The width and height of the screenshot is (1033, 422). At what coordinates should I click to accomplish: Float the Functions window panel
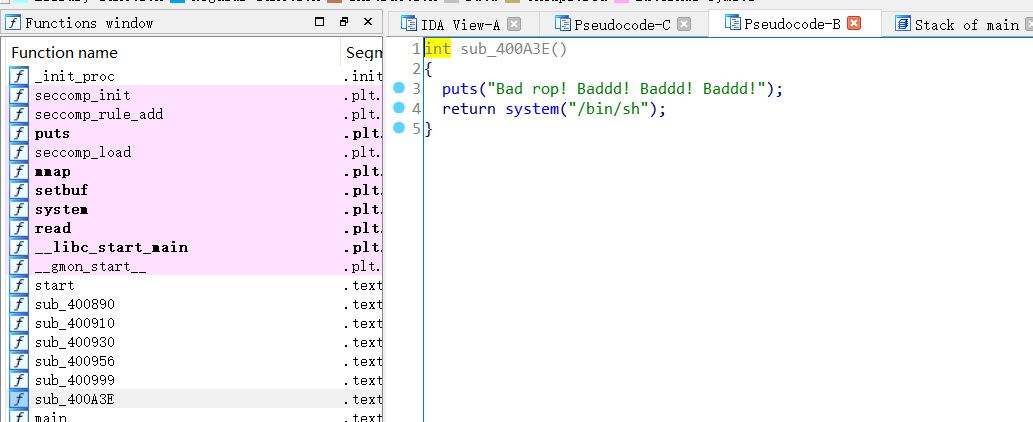tap(344, 22)
